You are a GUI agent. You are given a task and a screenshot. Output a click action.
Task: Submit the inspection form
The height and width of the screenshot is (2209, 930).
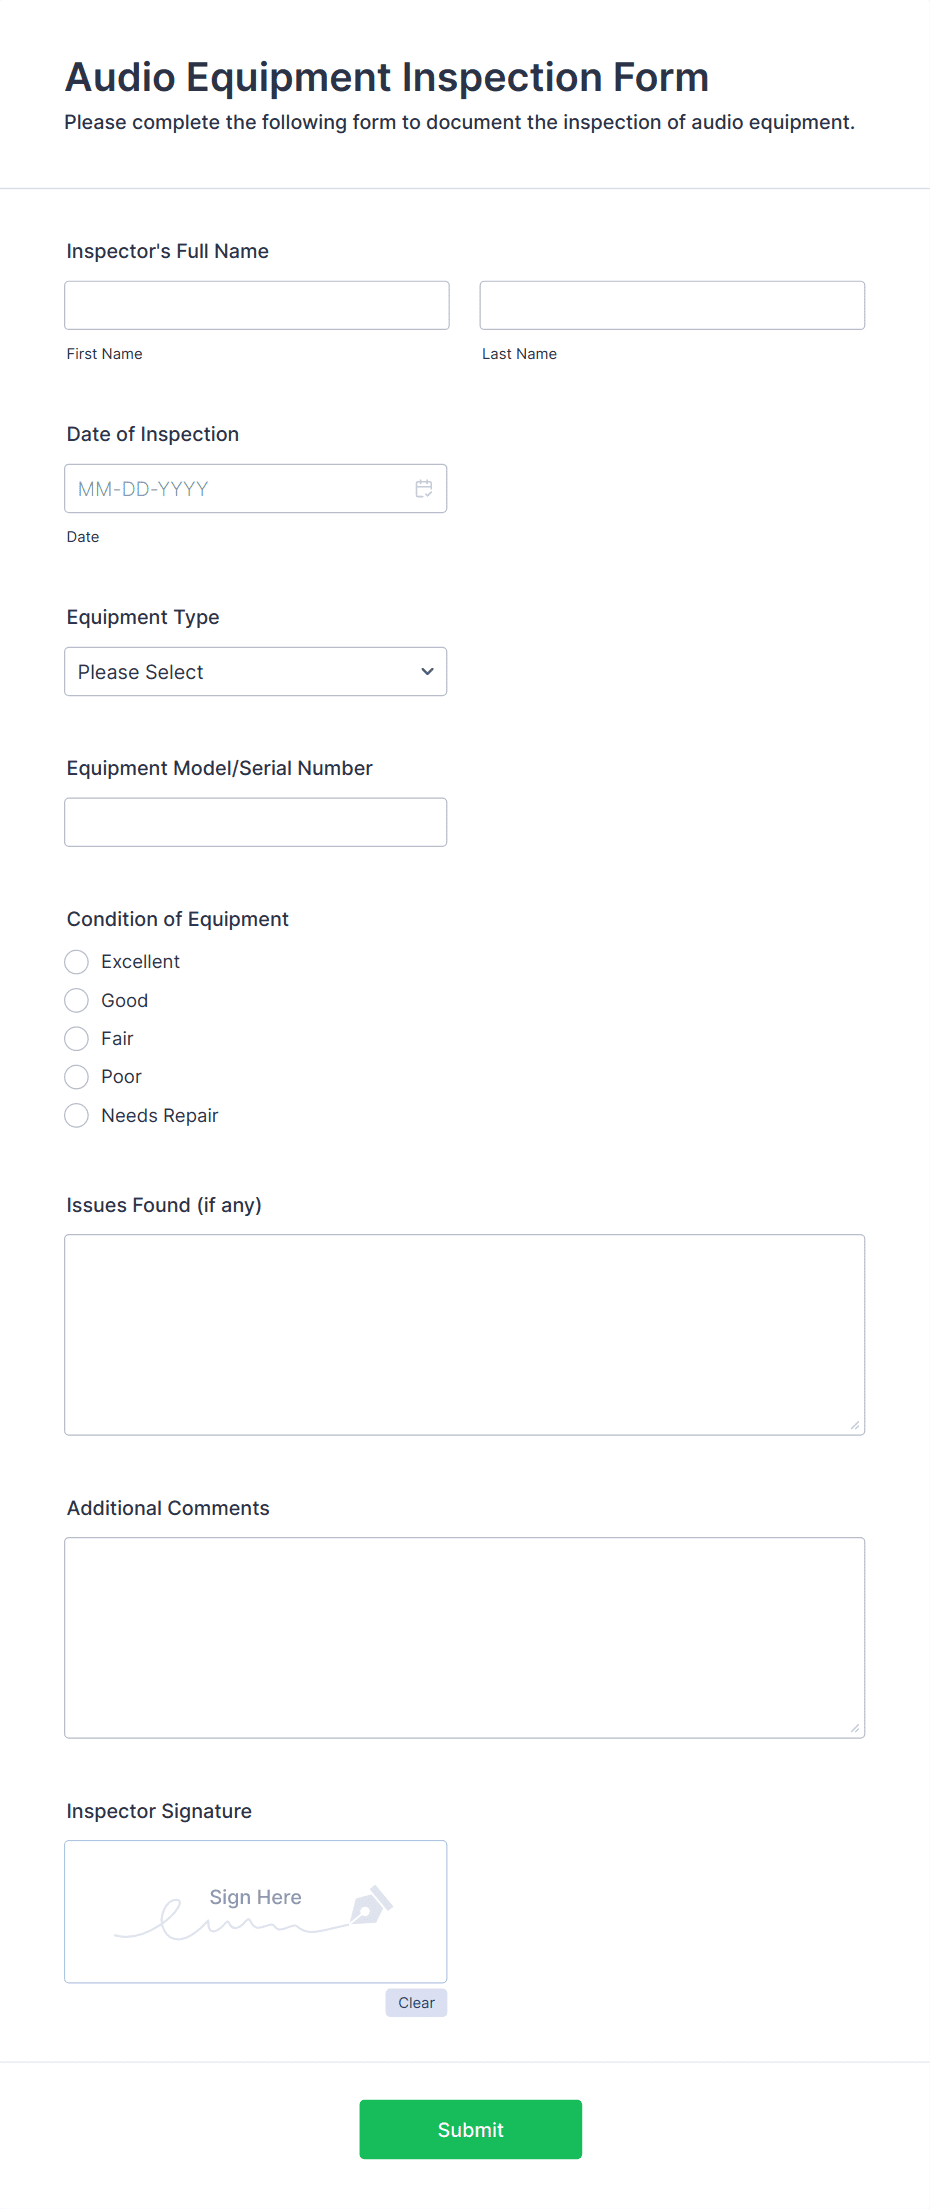471,2129
